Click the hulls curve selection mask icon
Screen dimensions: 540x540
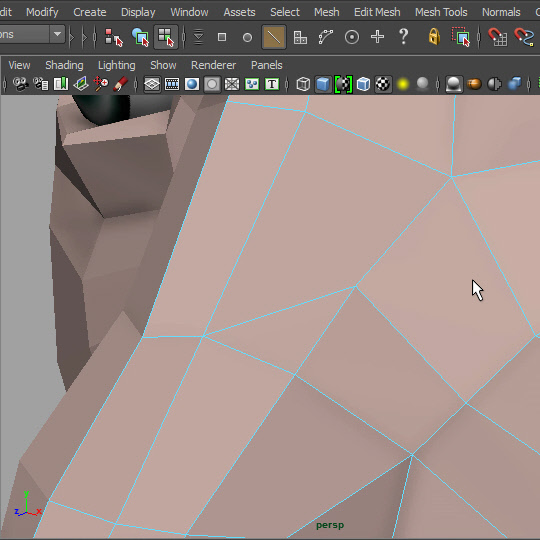tap(326, 37)
